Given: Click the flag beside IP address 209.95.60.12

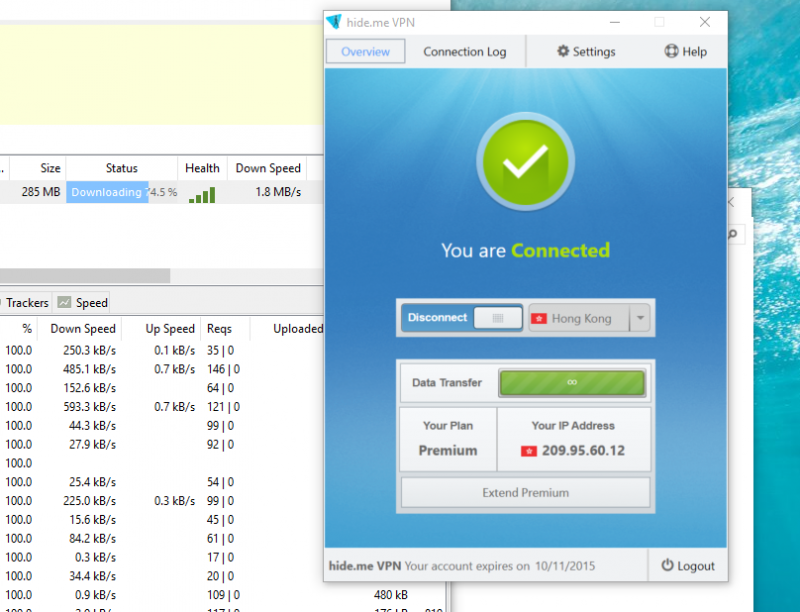Looking at the screenshot, I should point(529,451).
